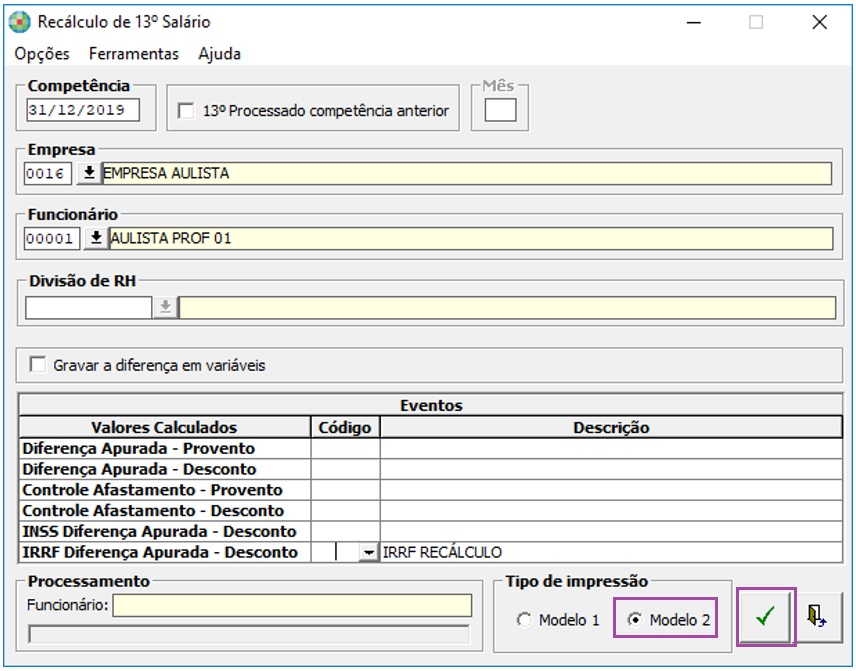This screenshot has width=856, height=671.
Task: Click IRRF RECÁLCULO description cell
Action: coord(611,553)
